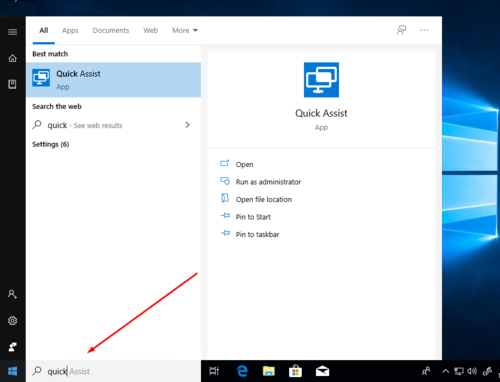Open the Notebook icon in sidebar
The width and height of the screenshot is (500, 382).
coord(12,84)
